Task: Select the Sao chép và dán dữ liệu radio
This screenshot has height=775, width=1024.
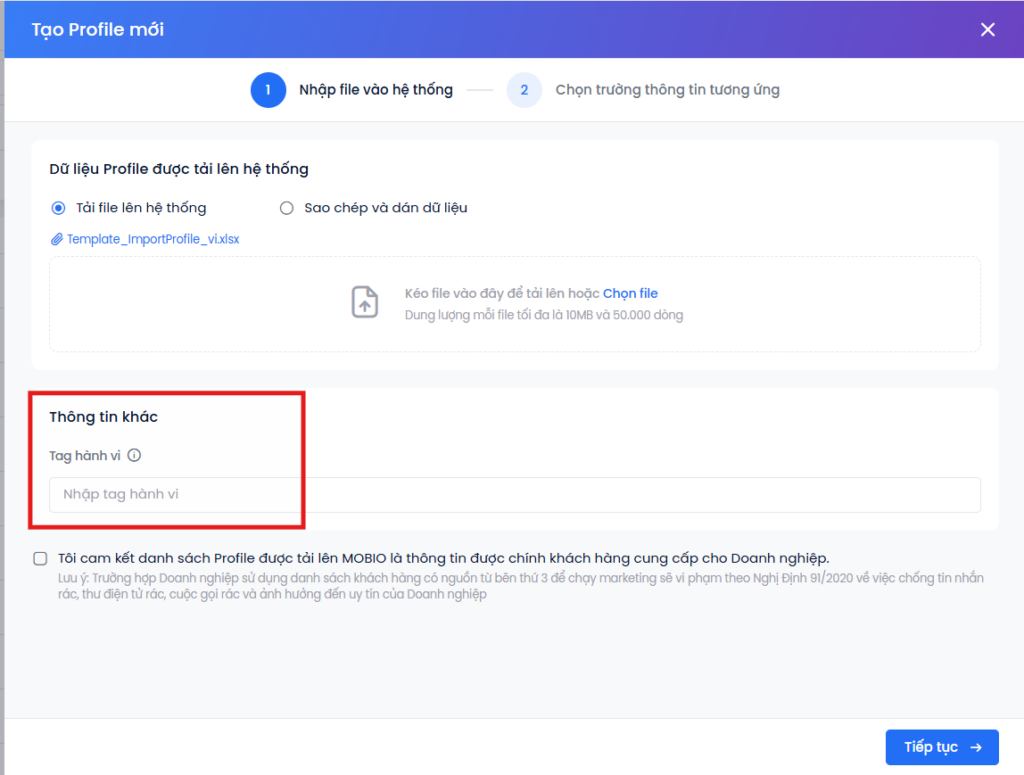Action: [286, 208]
